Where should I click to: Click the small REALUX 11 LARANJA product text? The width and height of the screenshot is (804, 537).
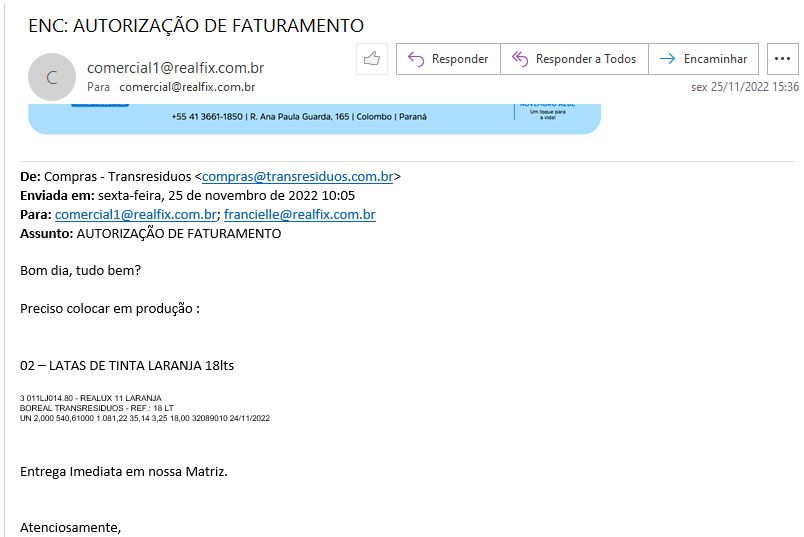[x=91, y=398]
